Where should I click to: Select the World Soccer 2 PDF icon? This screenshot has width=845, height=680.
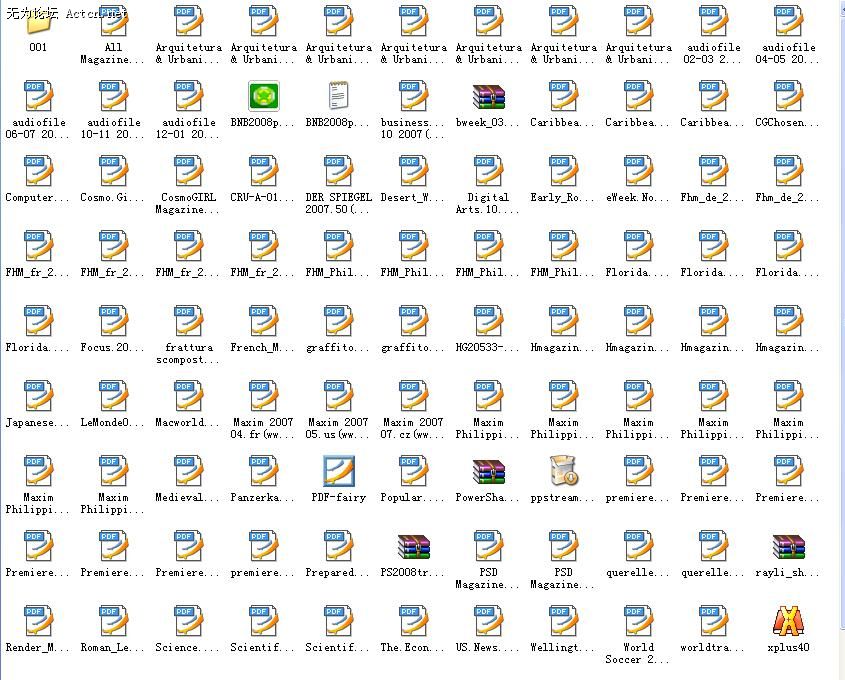(x=638, y=620)
